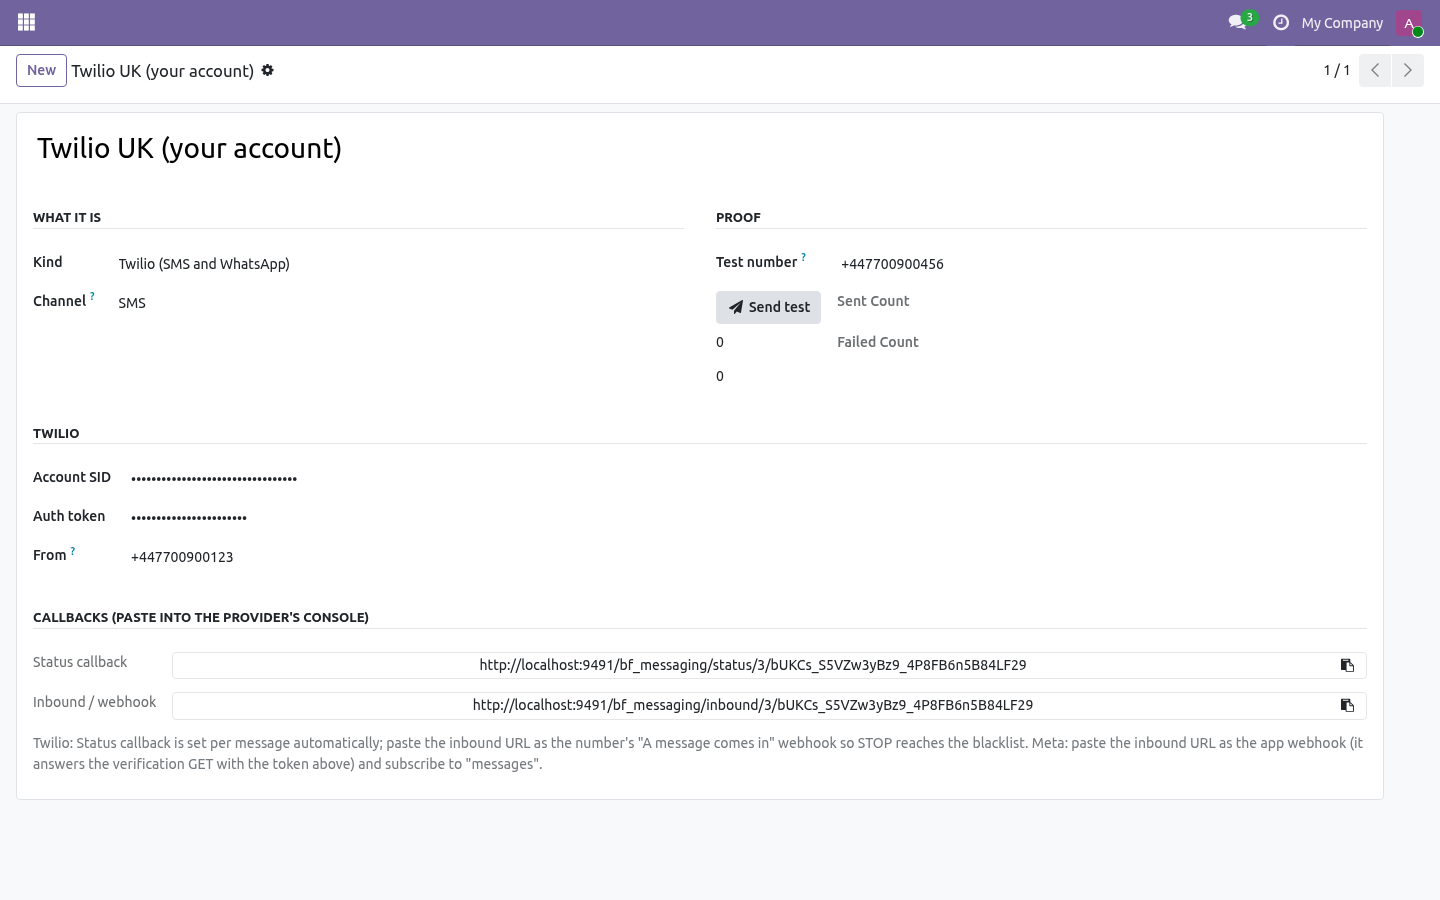Click the CALLBACKS section header
Screen dimensions: 1440x900
click(x=201, y=617)
